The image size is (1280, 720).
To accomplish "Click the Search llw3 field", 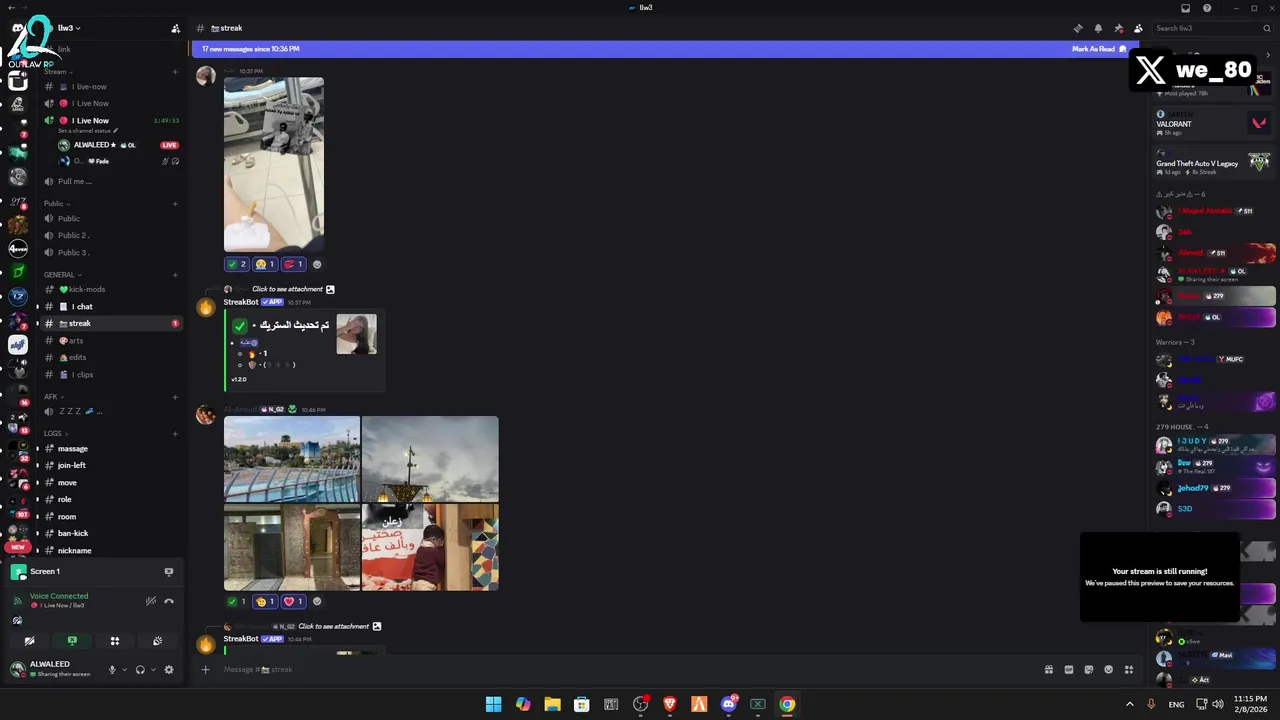I will point(1211,28).
